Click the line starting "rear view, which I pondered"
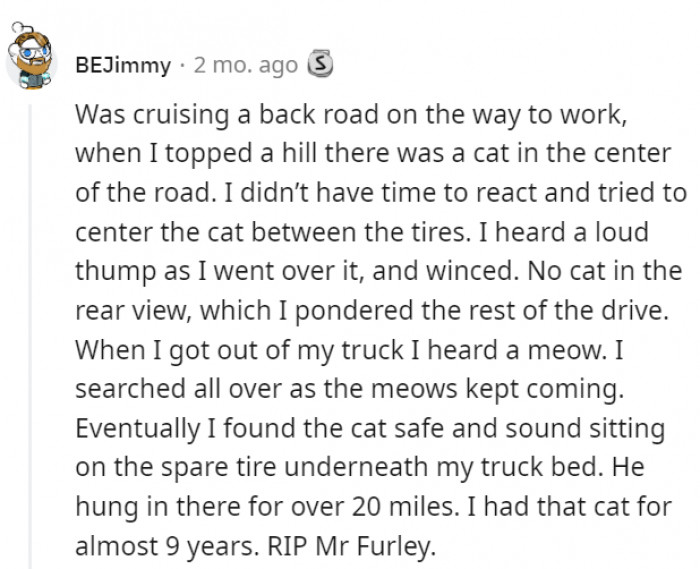 click(372, 311)
